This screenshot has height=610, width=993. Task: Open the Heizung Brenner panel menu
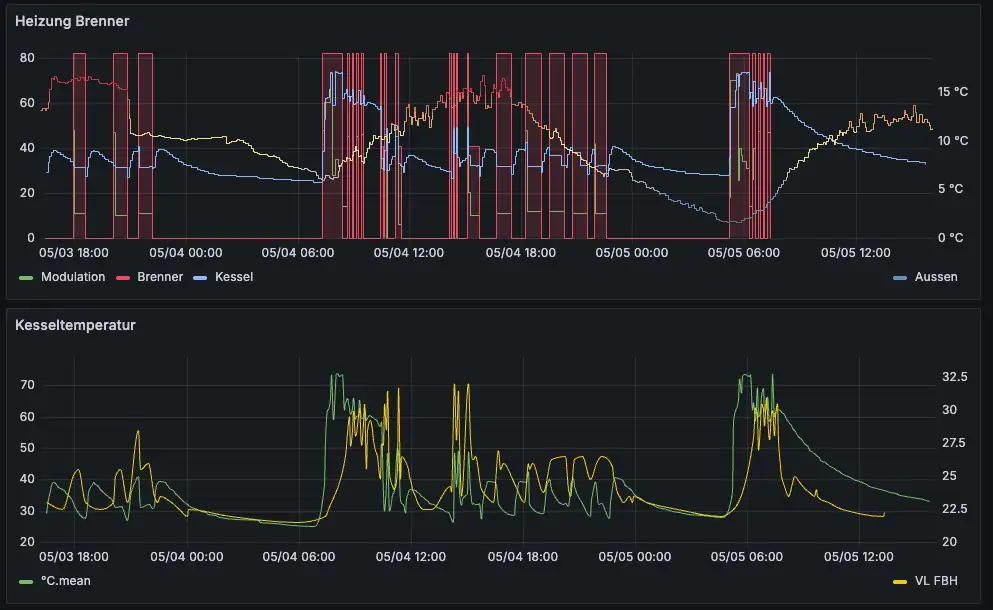click(71, 21)
